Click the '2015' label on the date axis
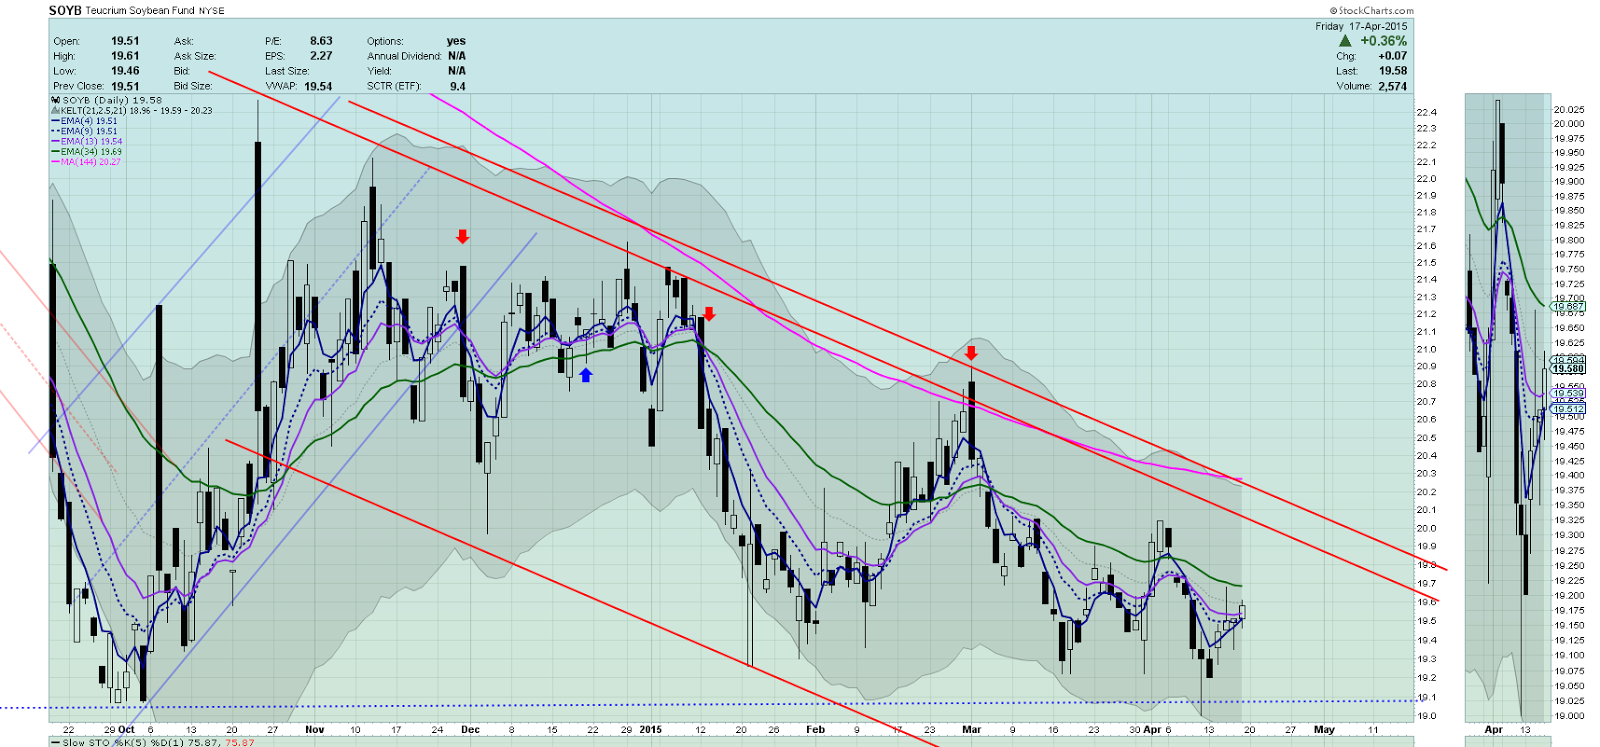The width and height of the screenshot is (1600, 747). point(651,730)
